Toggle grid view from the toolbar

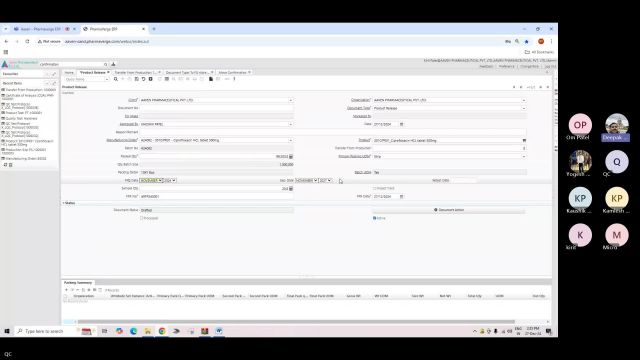click(167, 79)
